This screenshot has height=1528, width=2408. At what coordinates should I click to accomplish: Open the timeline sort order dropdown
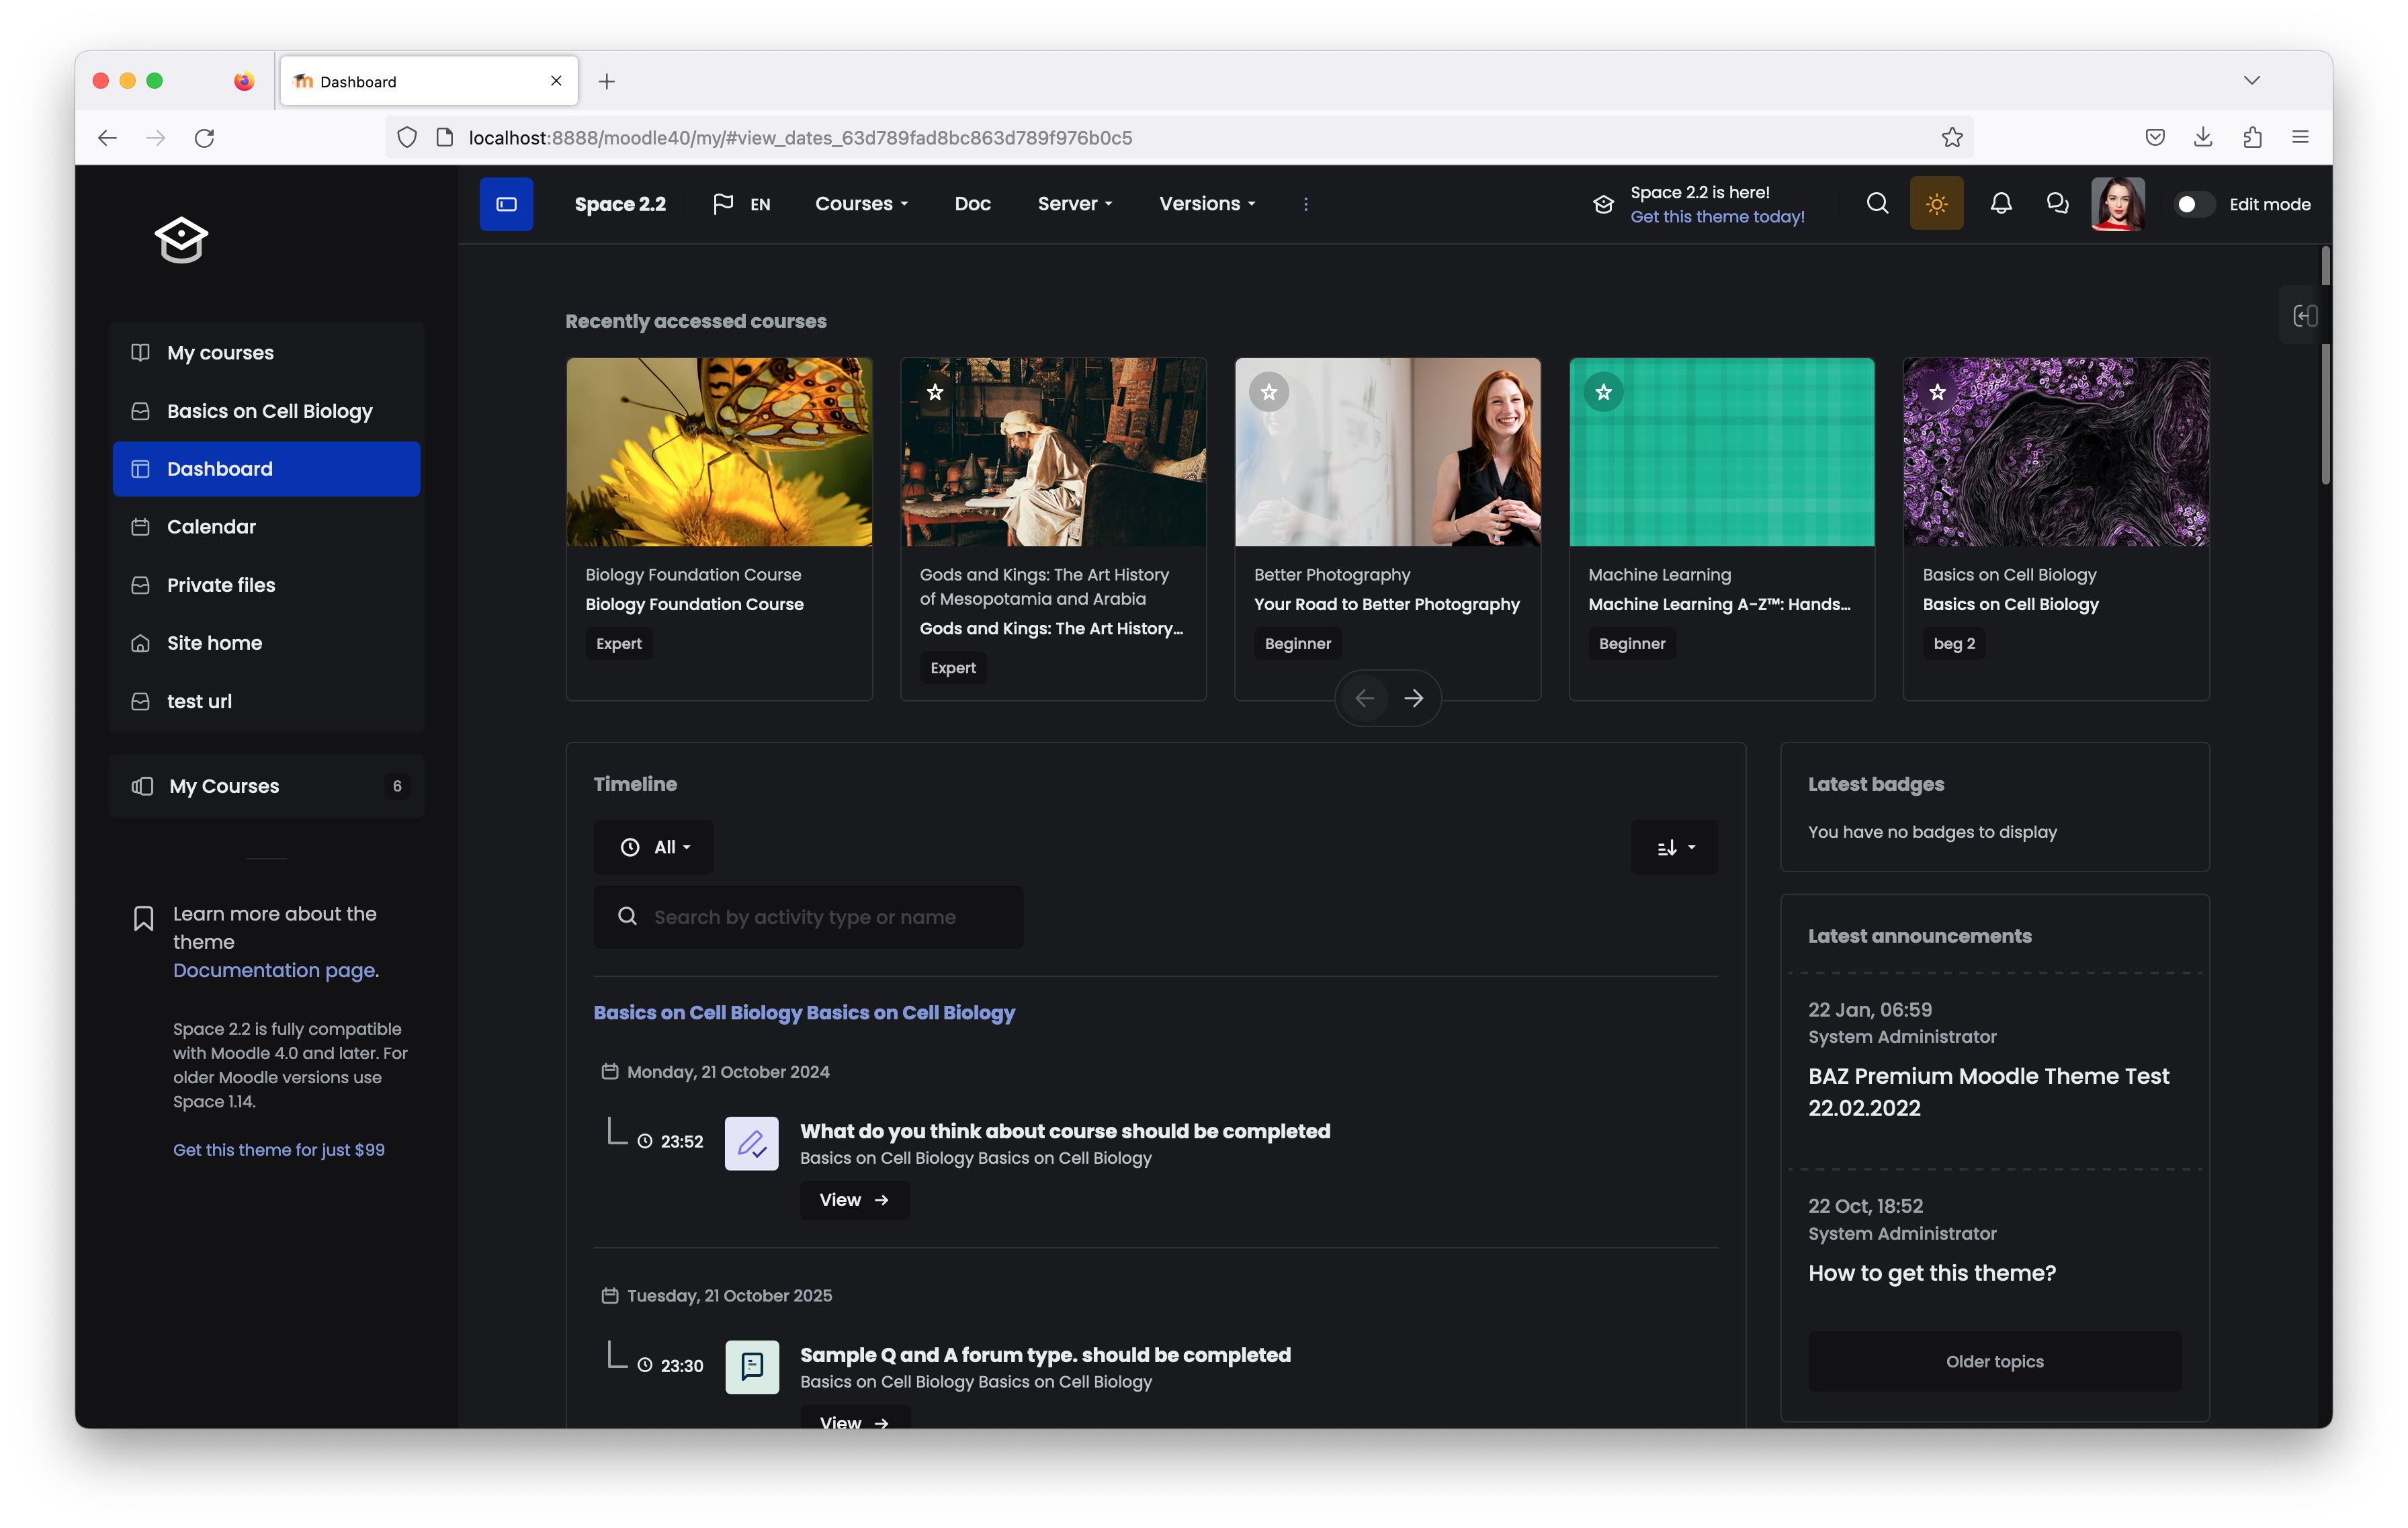(x=1674, y=847)
